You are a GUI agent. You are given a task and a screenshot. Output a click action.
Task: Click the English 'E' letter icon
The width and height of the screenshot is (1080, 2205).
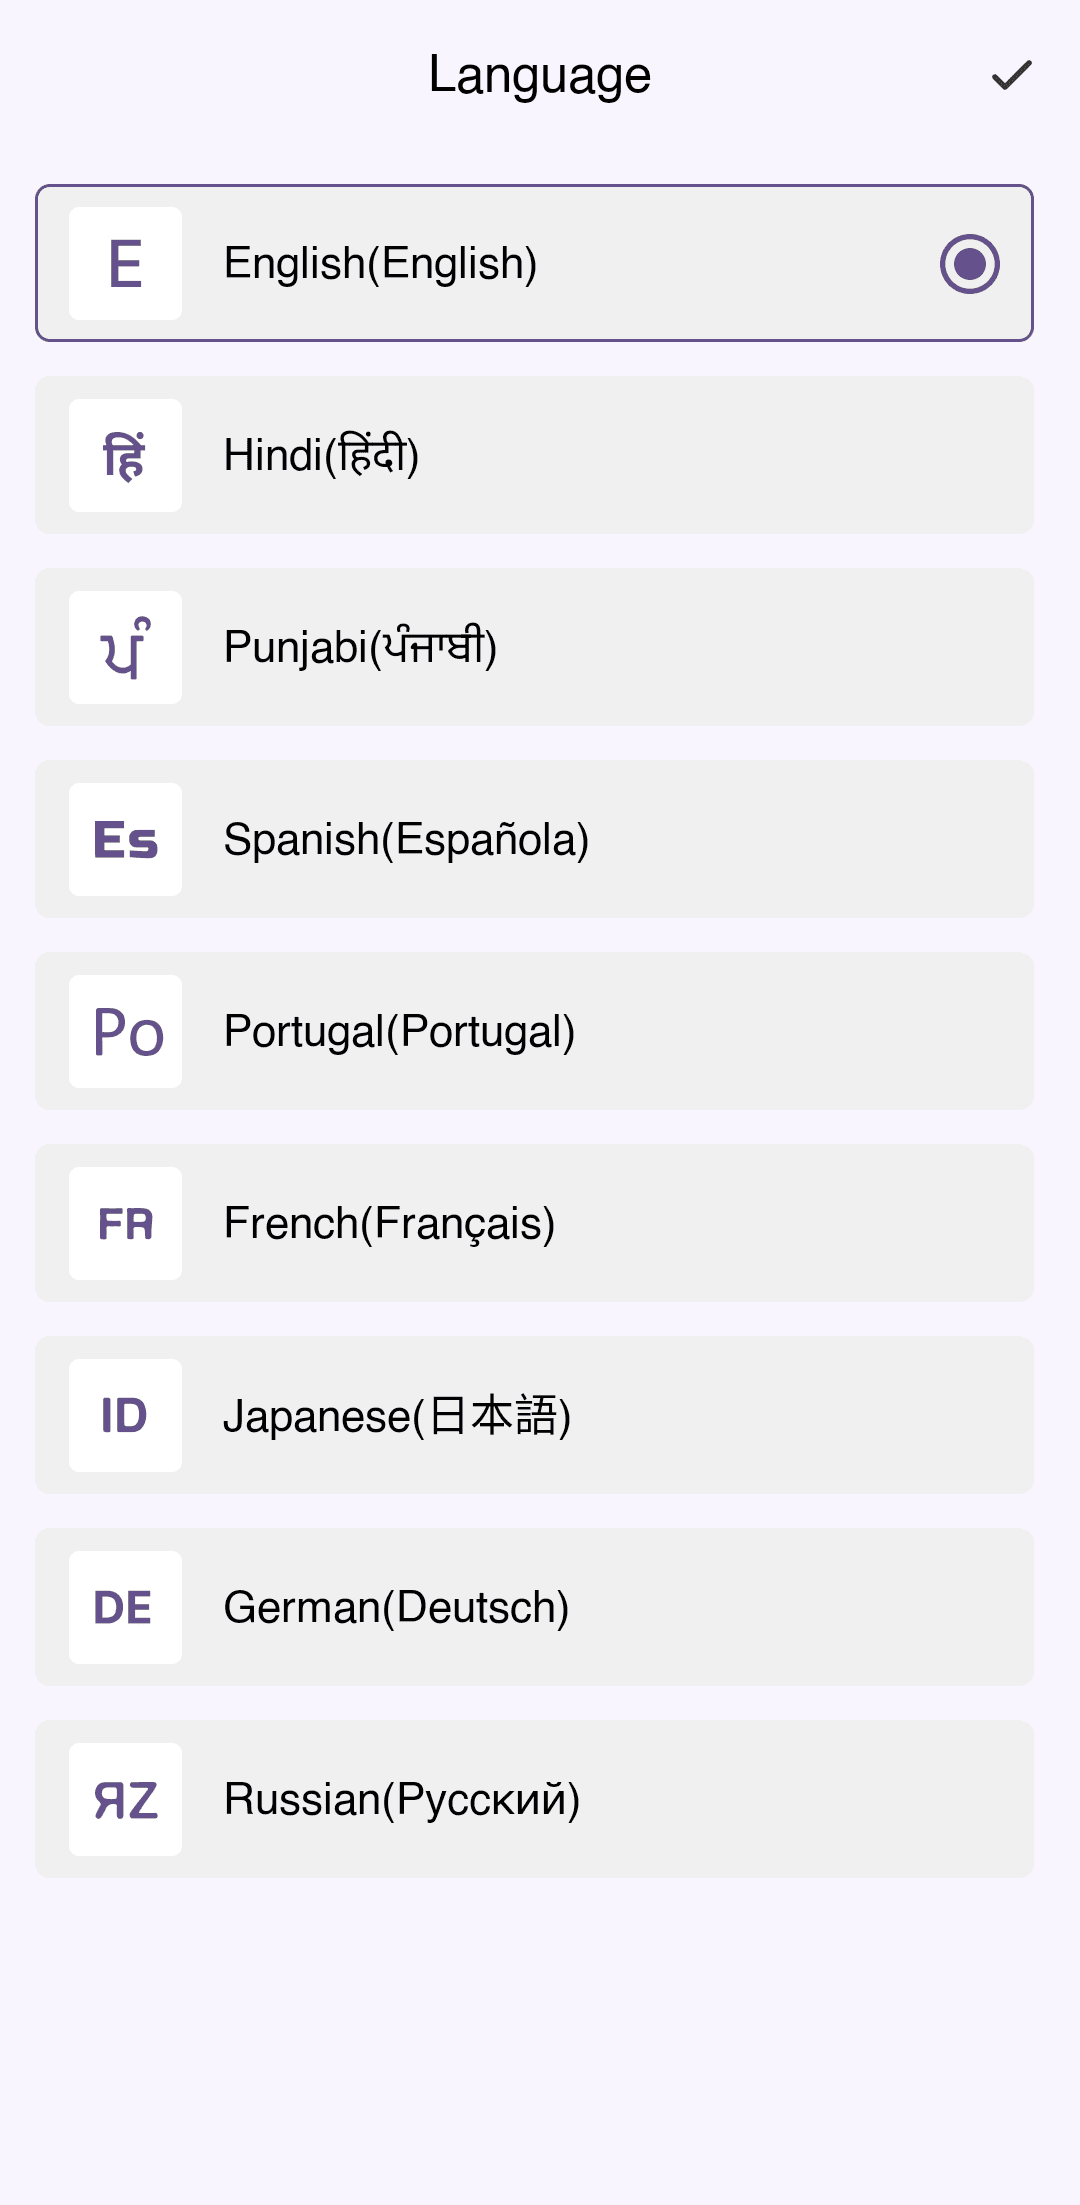click(x=125, y=264)
